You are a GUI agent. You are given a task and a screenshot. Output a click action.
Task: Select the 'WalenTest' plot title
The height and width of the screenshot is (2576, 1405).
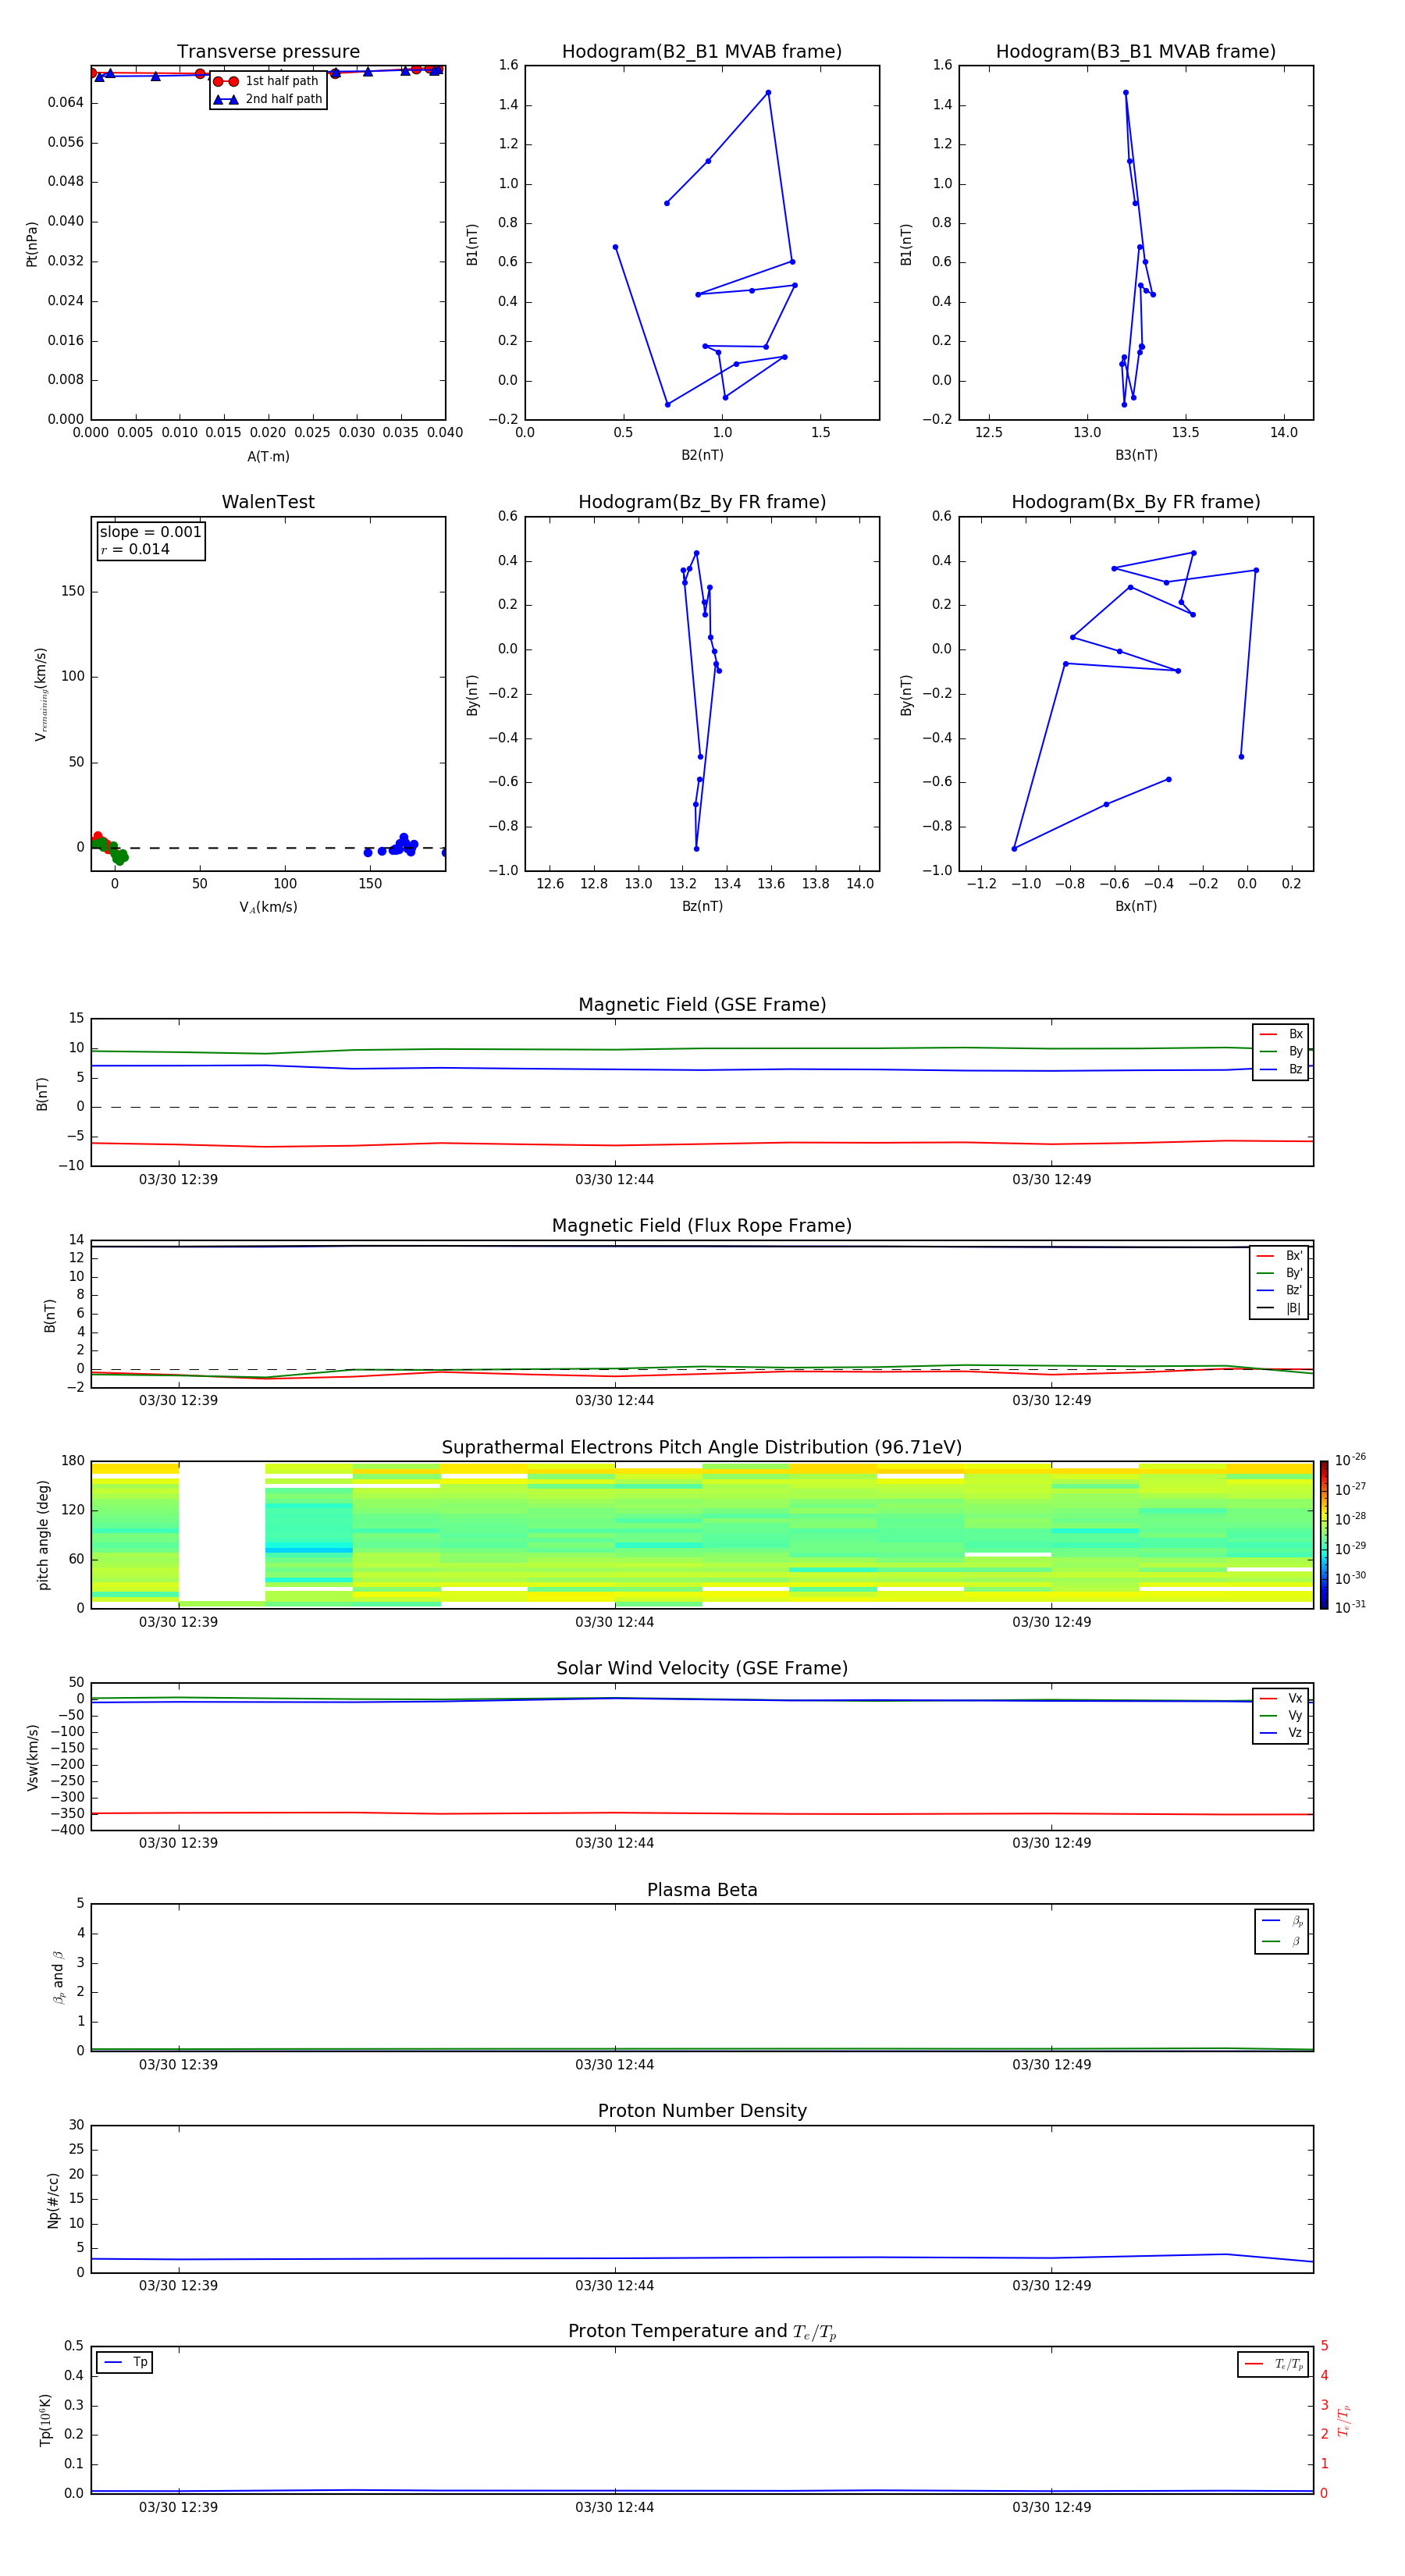(268, 502)
